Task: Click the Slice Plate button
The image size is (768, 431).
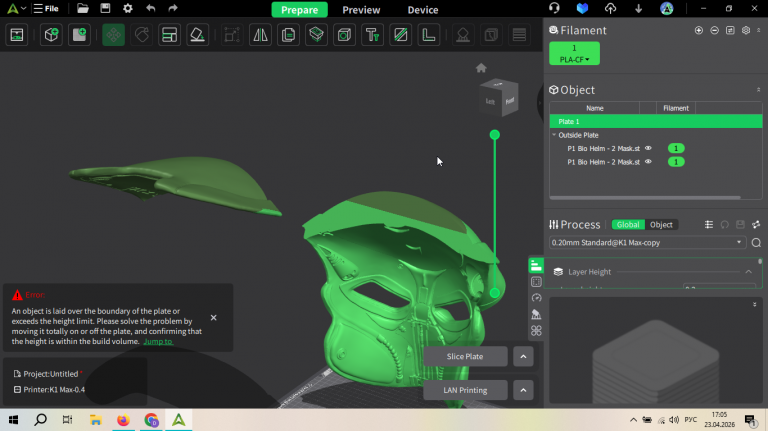Action: click(465, 356)
